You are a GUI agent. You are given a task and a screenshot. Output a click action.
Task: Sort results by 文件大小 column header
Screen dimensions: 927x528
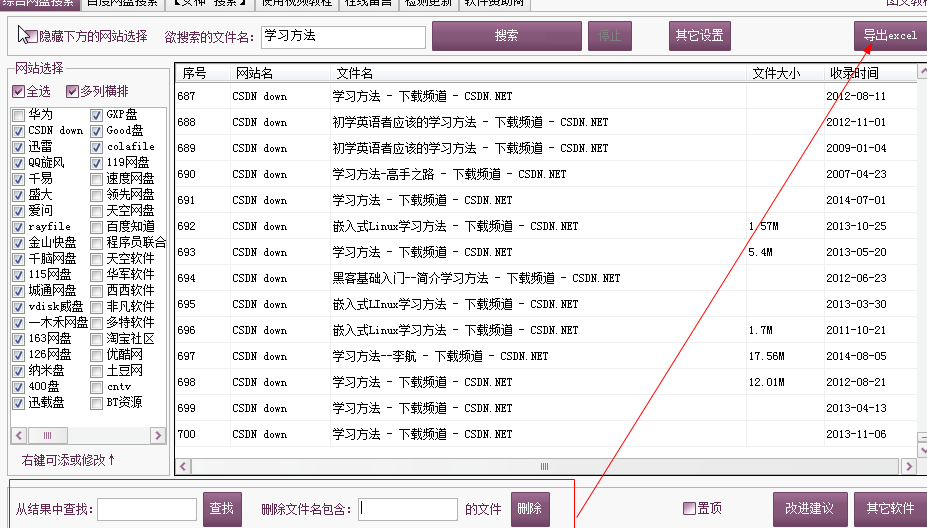coord(775,73)
